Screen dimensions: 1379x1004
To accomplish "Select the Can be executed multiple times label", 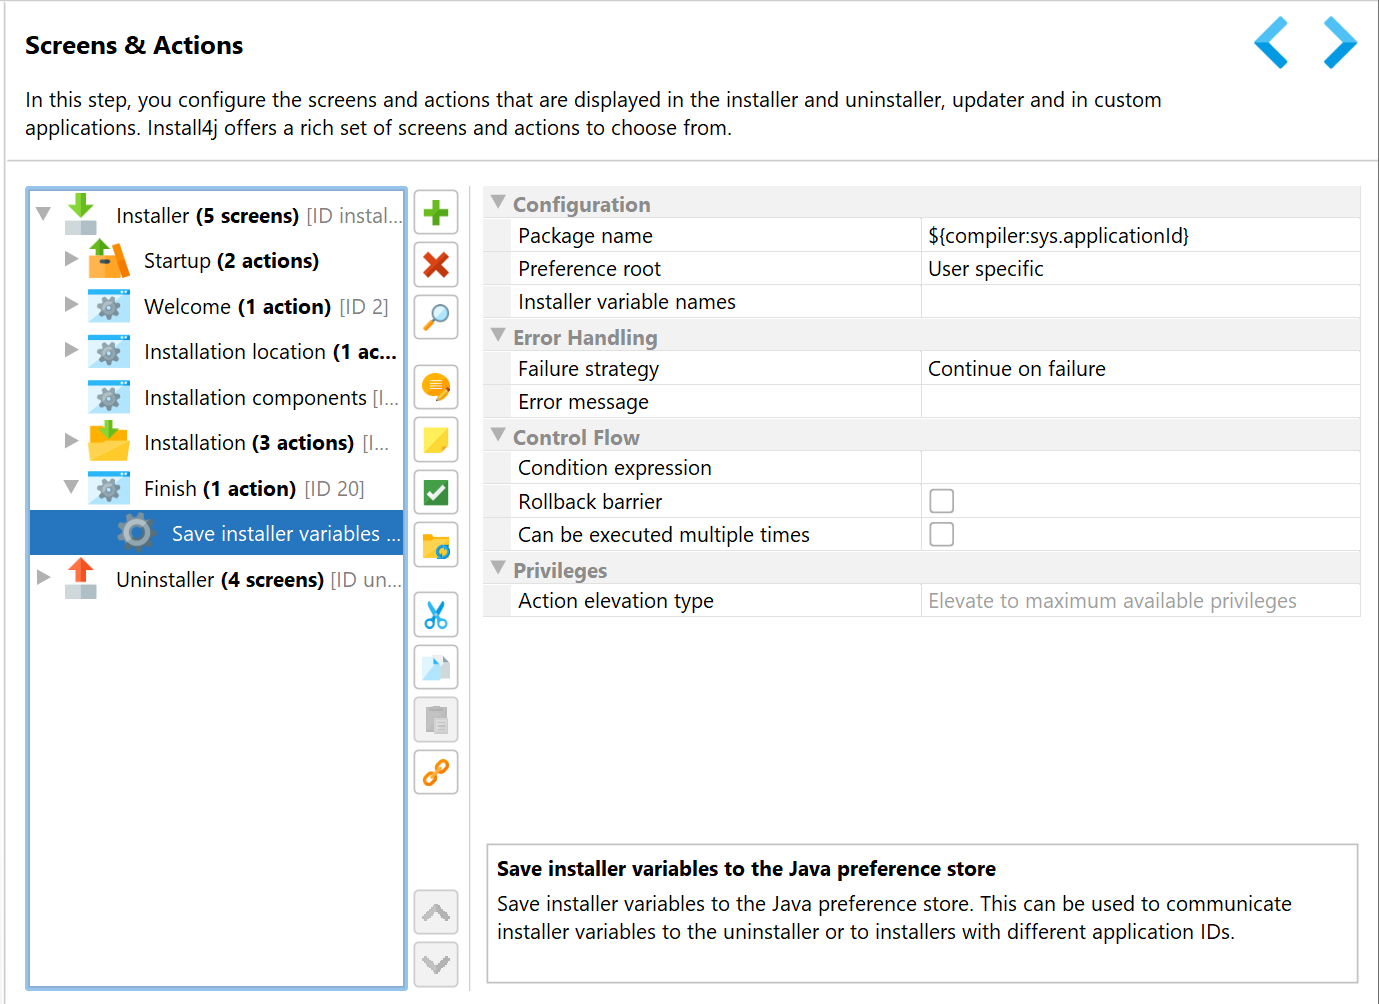I will [664, 535].
